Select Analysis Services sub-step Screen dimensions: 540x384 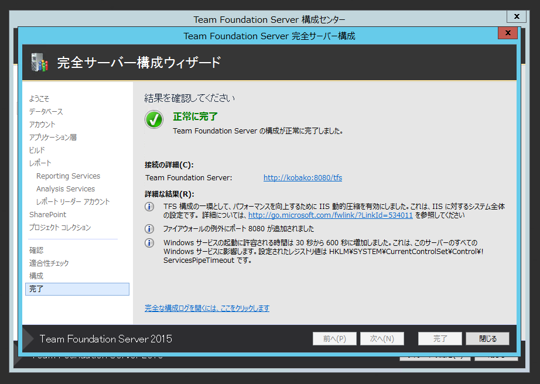pyautogui.click(x=65, y=189)
